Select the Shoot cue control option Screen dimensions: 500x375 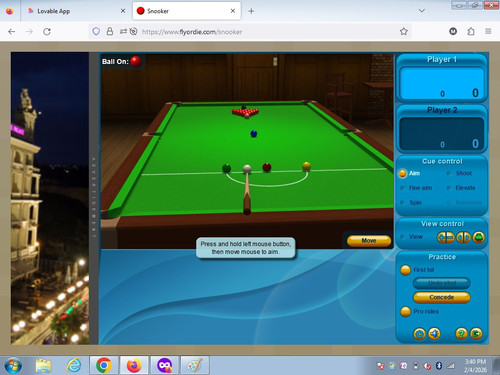click(x=459, y=173)
